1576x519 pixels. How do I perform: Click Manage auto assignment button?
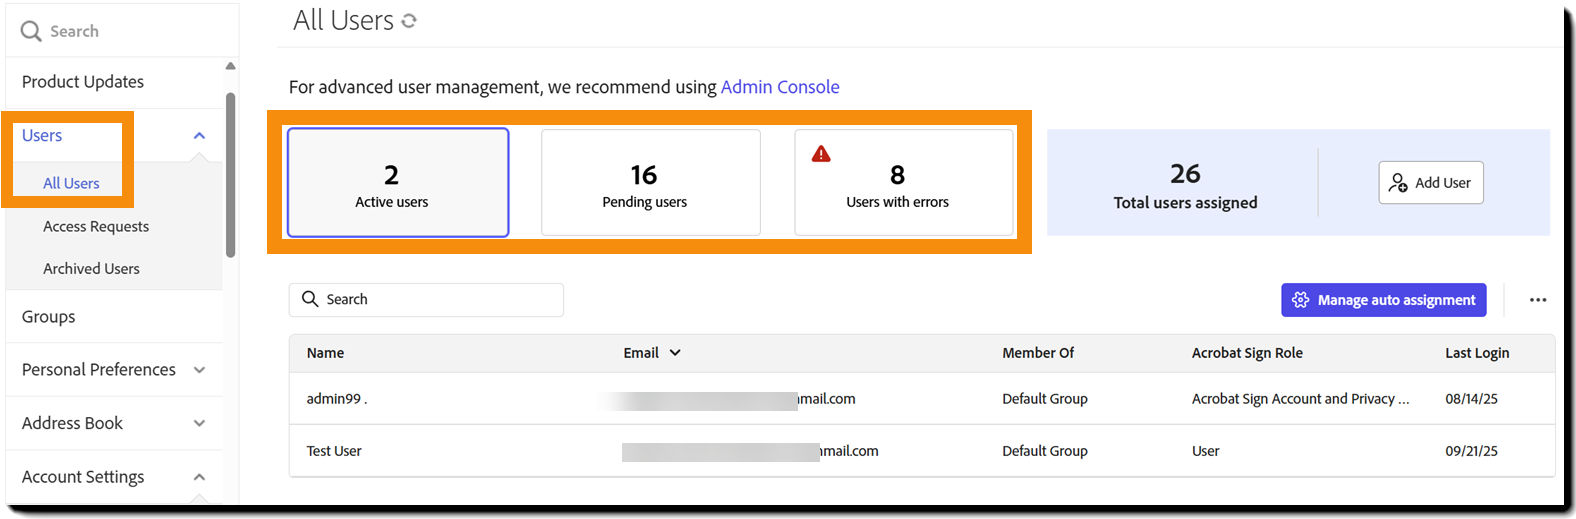pos(1383,300)
